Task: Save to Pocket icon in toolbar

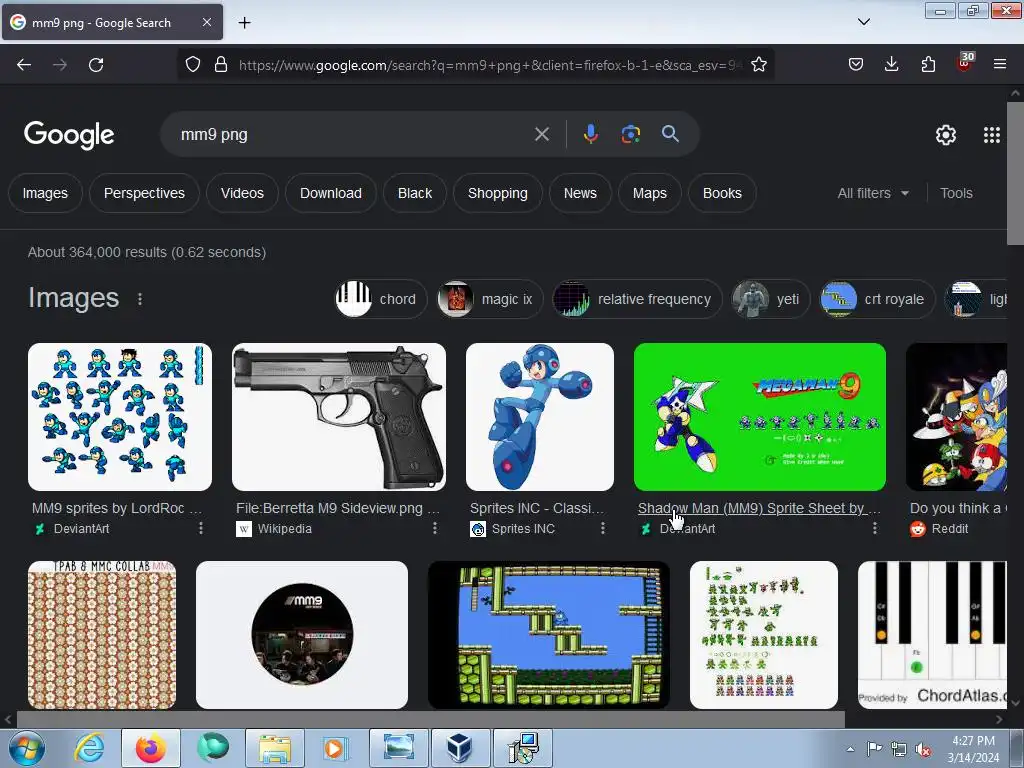Action: 856,65
